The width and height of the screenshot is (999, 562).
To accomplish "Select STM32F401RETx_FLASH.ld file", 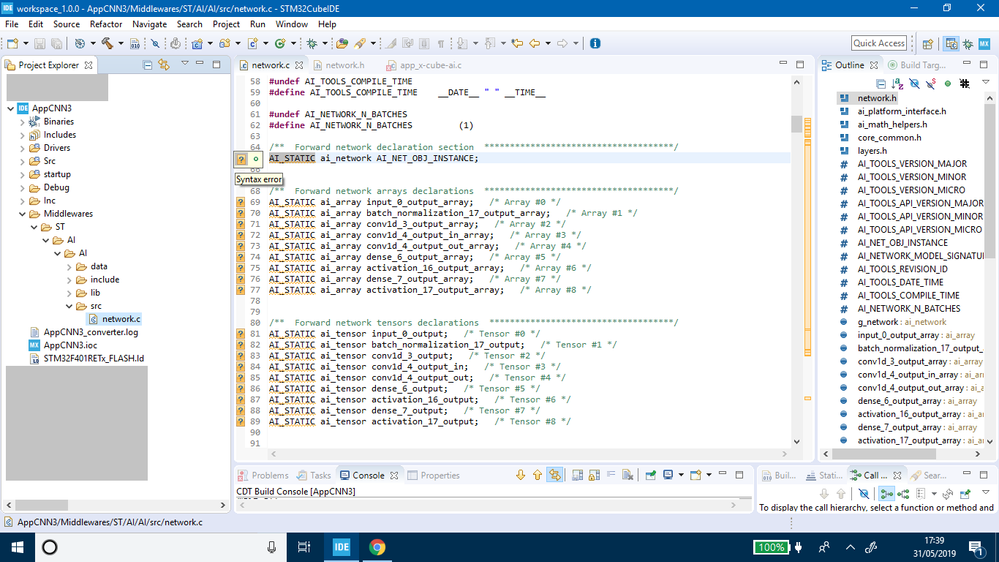I will pos(87,359).
